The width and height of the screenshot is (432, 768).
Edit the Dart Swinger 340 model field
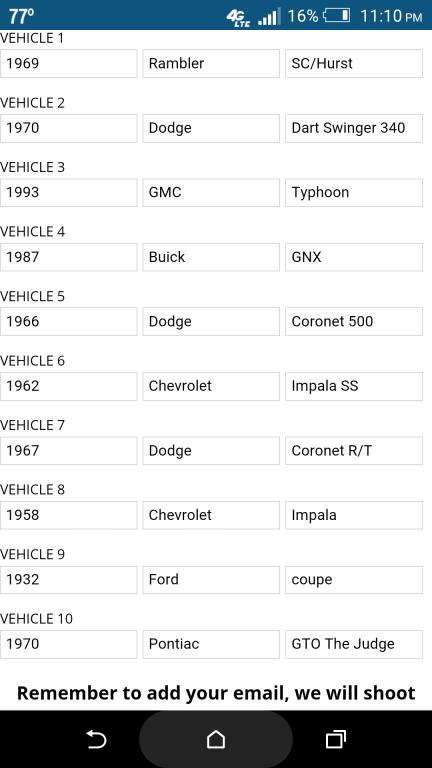[354, 128]
